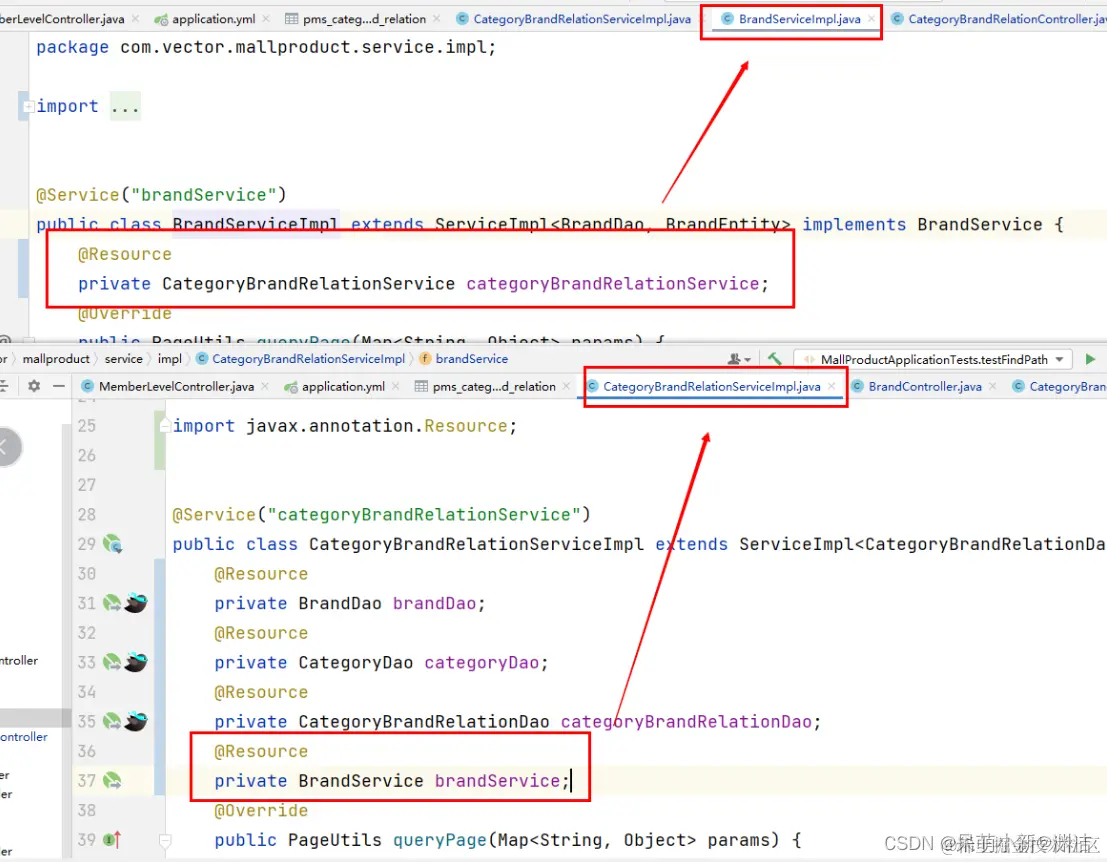This screenshot has height=862, width=1107.
Task: Click categoryDao variable on line 33
Action: coord(481,663)
